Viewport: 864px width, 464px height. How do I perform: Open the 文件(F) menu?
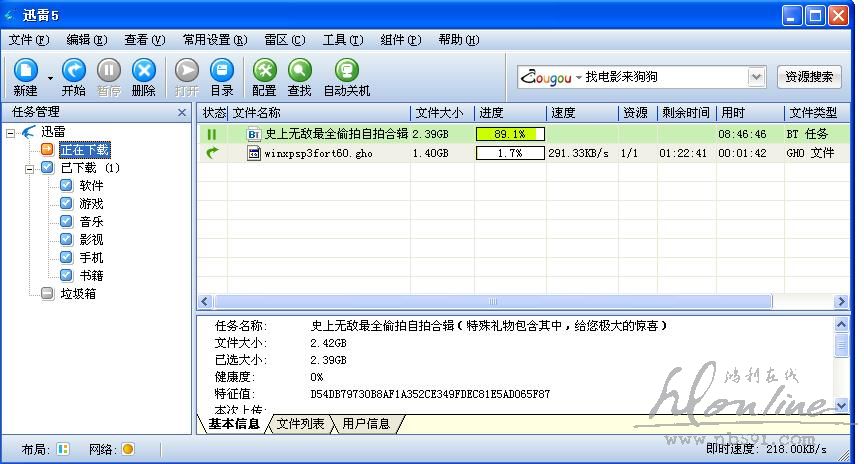tap(29, 40)
